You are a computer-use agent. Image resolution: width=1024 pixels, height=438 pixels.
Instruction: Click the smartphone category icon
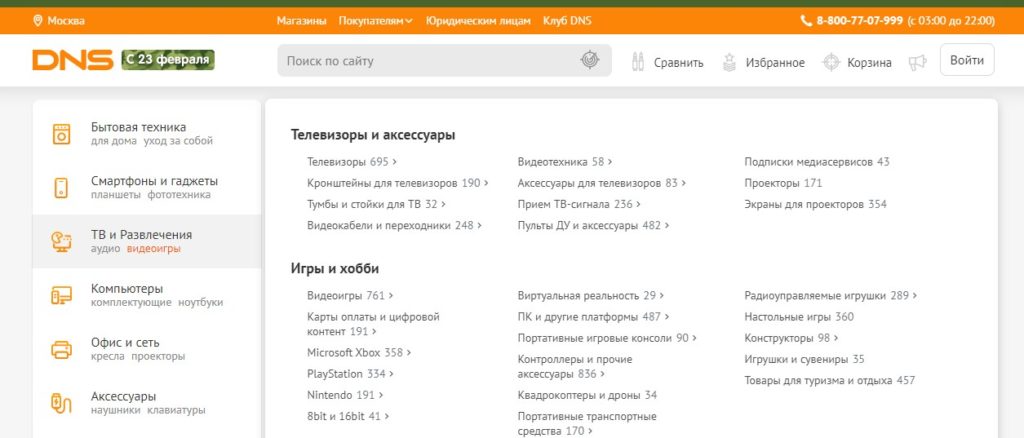(x=62, y=187)
